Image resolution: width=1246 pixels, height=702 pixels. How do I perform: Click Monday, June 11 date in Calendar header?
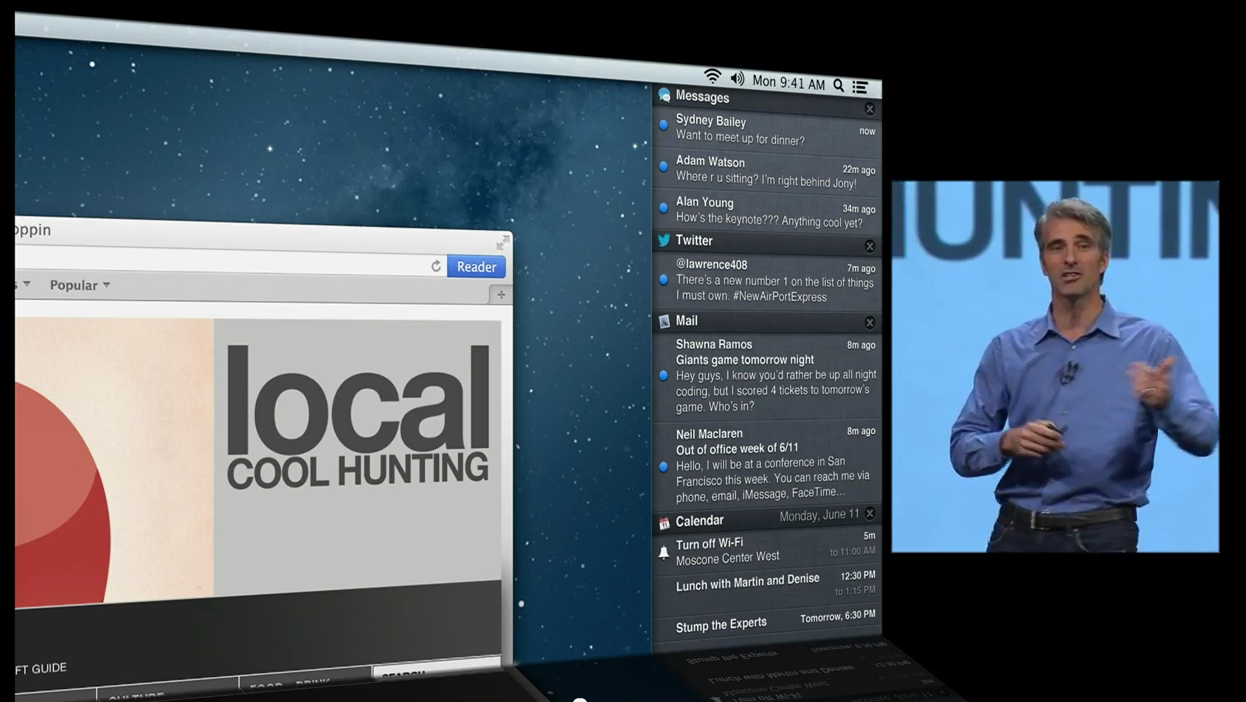819,515
